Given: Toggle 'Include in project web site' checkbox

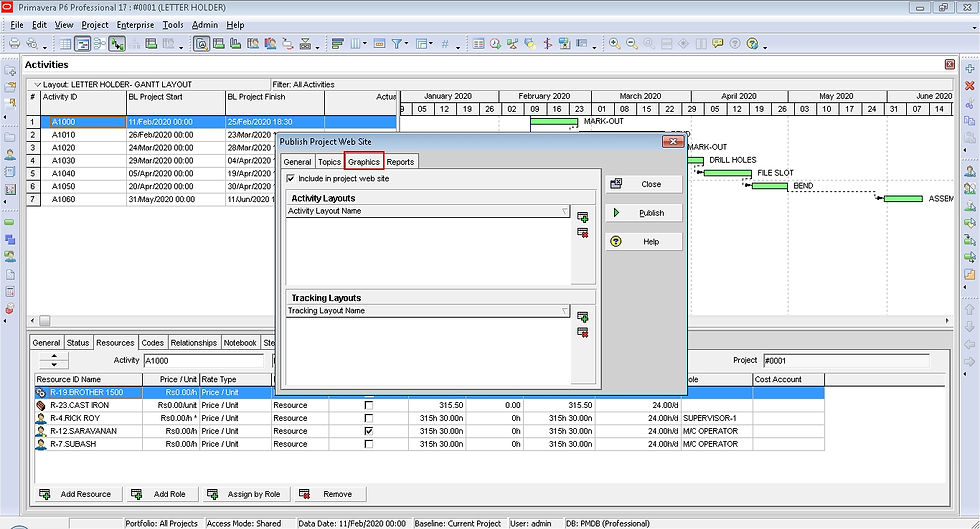Looking at the screenshot, I should [291, 178].
